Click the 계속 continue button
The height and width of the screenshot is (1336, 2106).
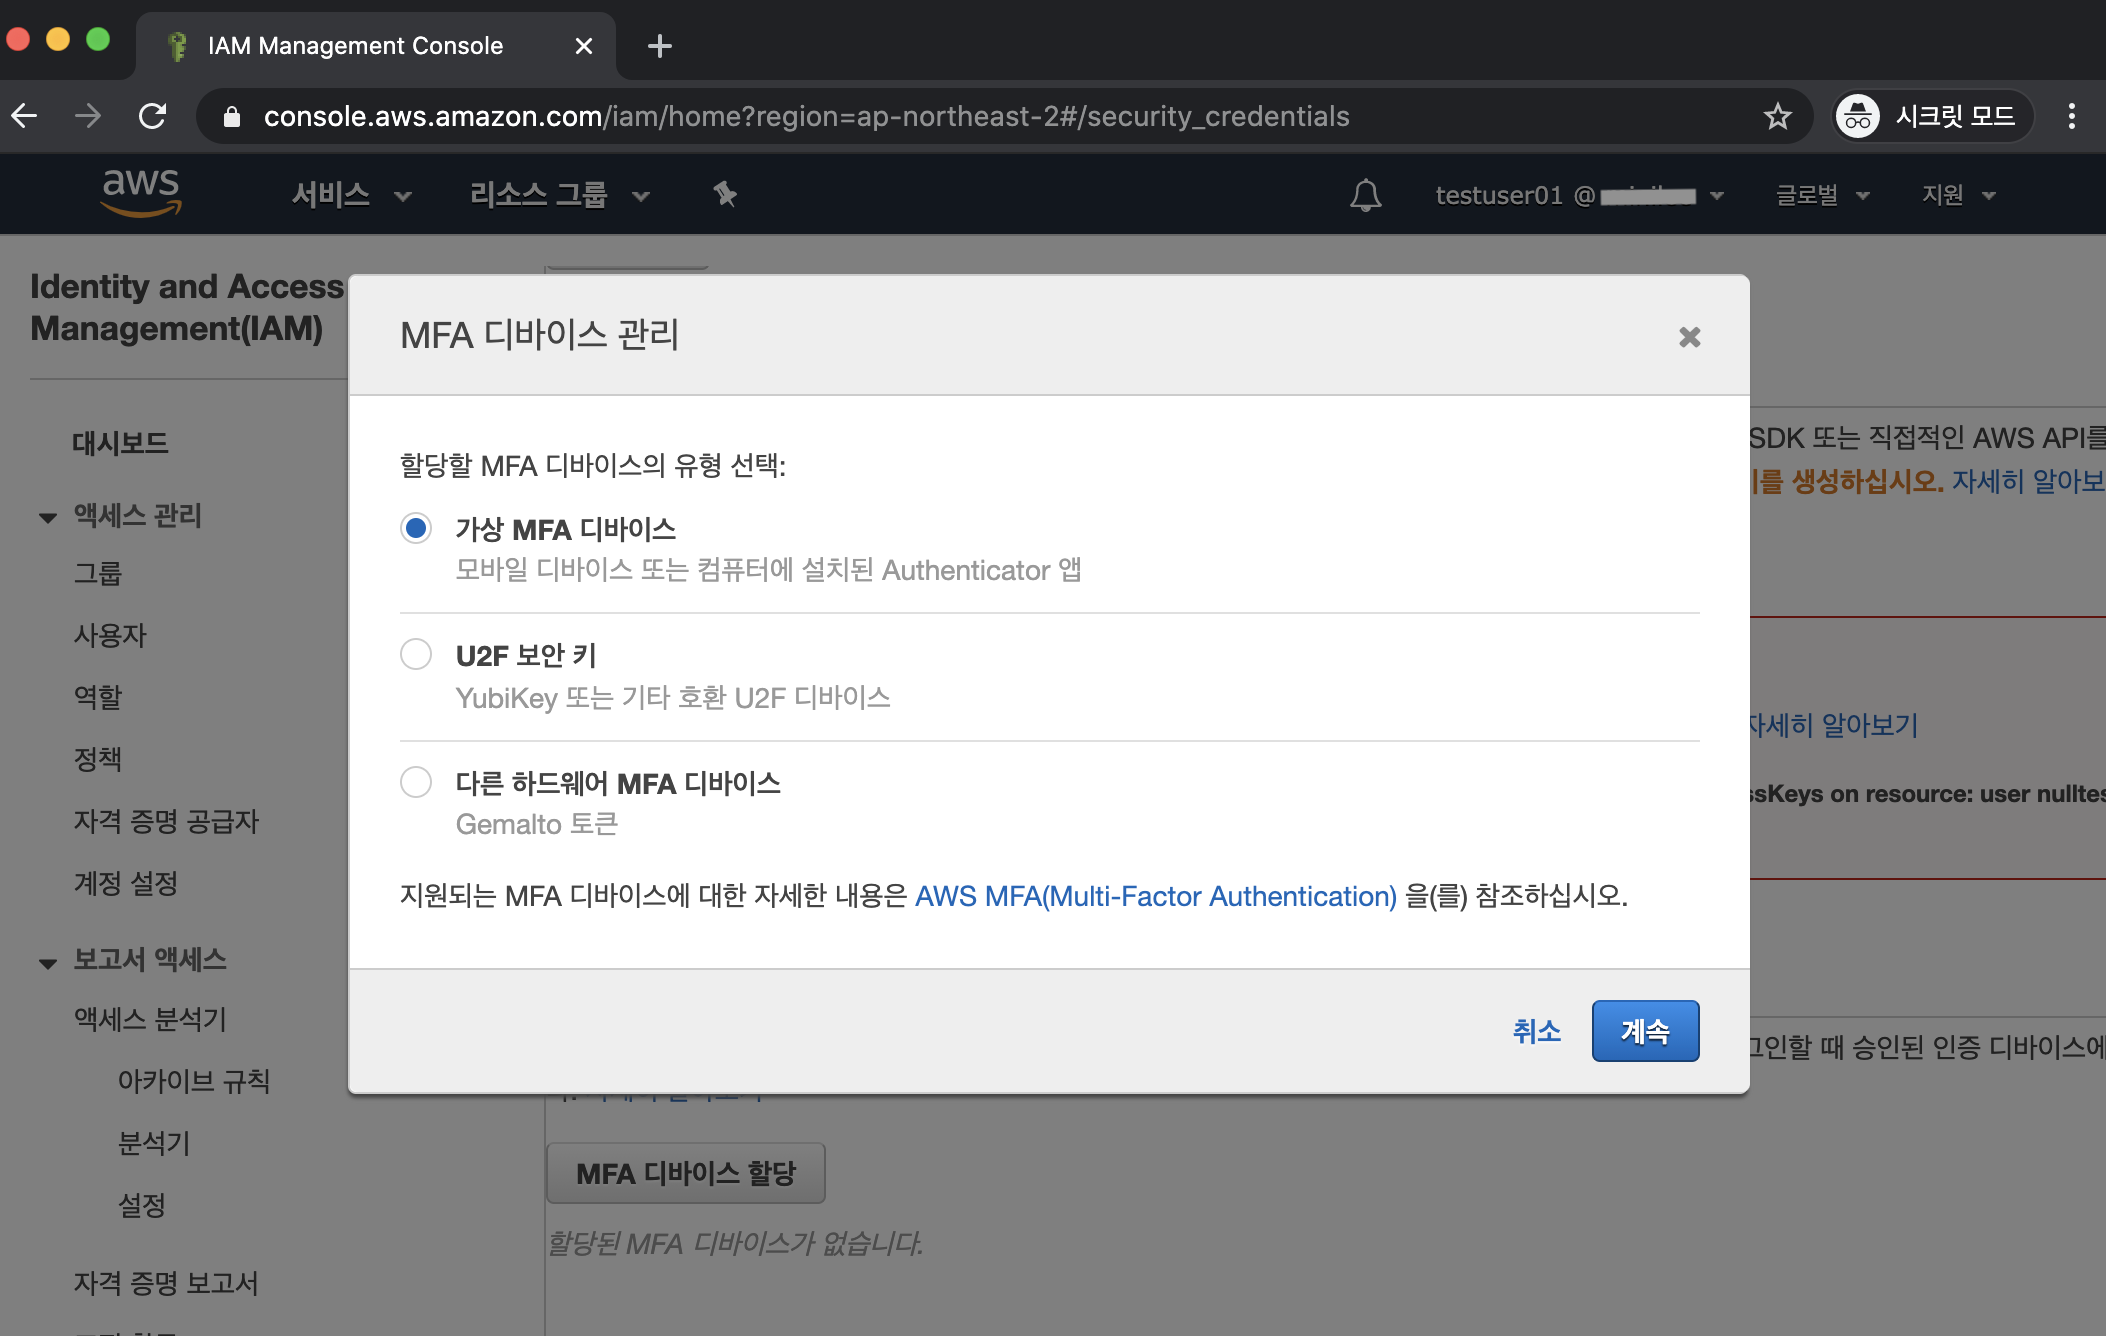1645,1031
